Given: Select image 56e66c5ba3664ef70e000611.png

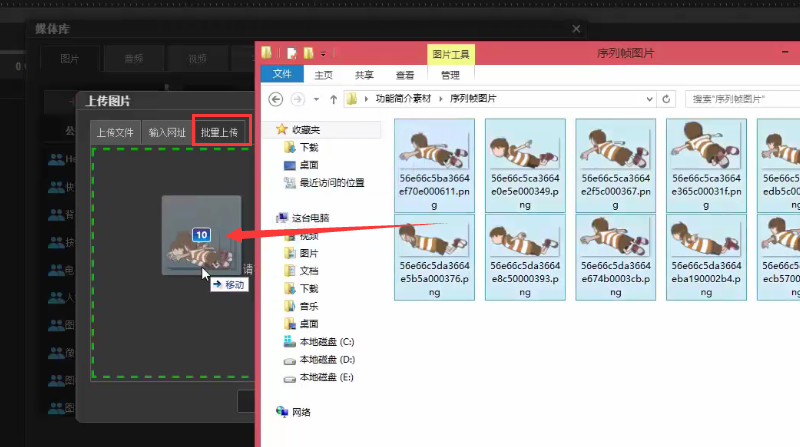Looking at the screenshot, I should [x=434, y=165].
